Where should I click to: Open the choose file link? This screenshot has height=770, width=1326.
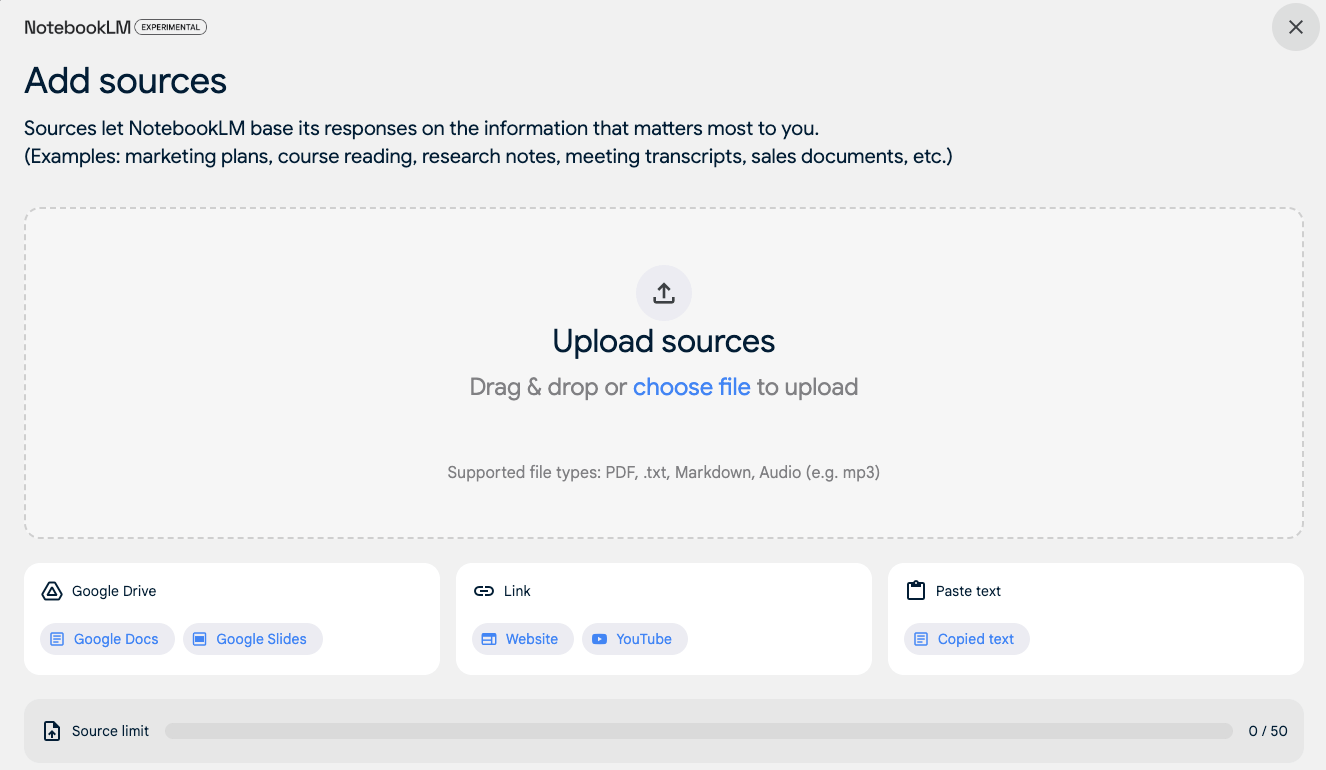coord(691,387)
